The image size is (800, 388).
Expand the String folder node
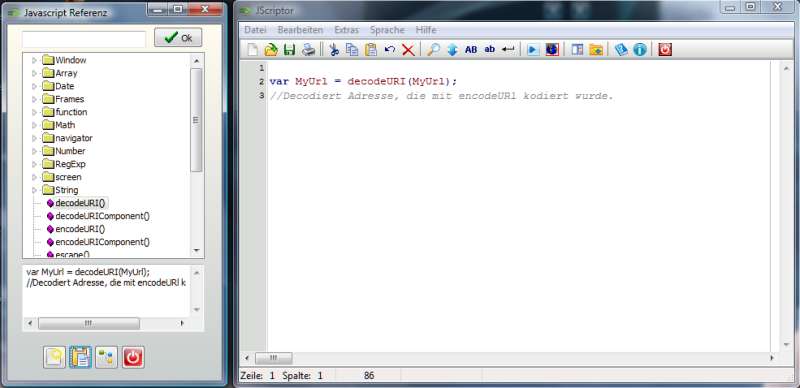[35, 190]
